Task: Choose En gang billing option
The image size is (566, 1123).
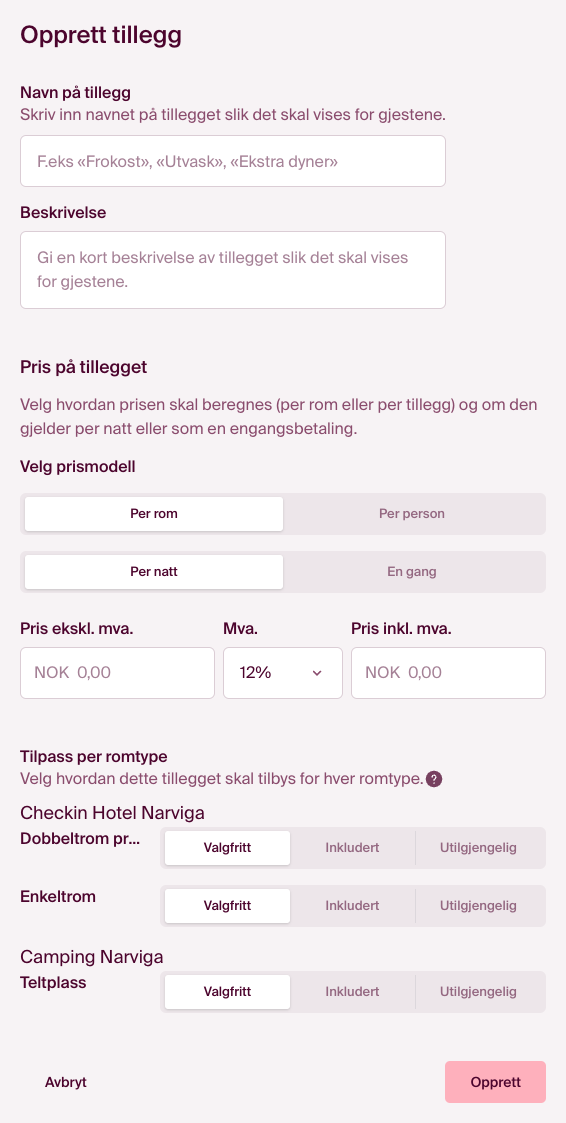Action: (x=412, y=572)
